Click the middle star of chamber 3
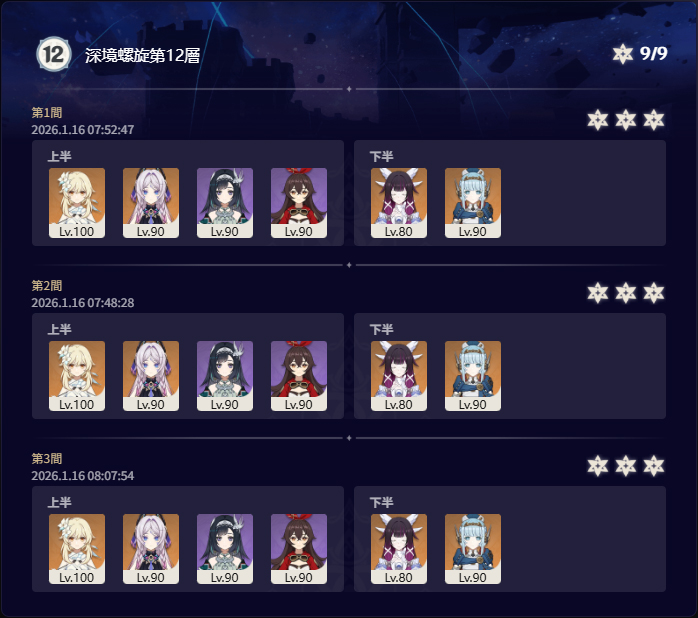The height and width of the screenshot is (618, 698). 625,466
